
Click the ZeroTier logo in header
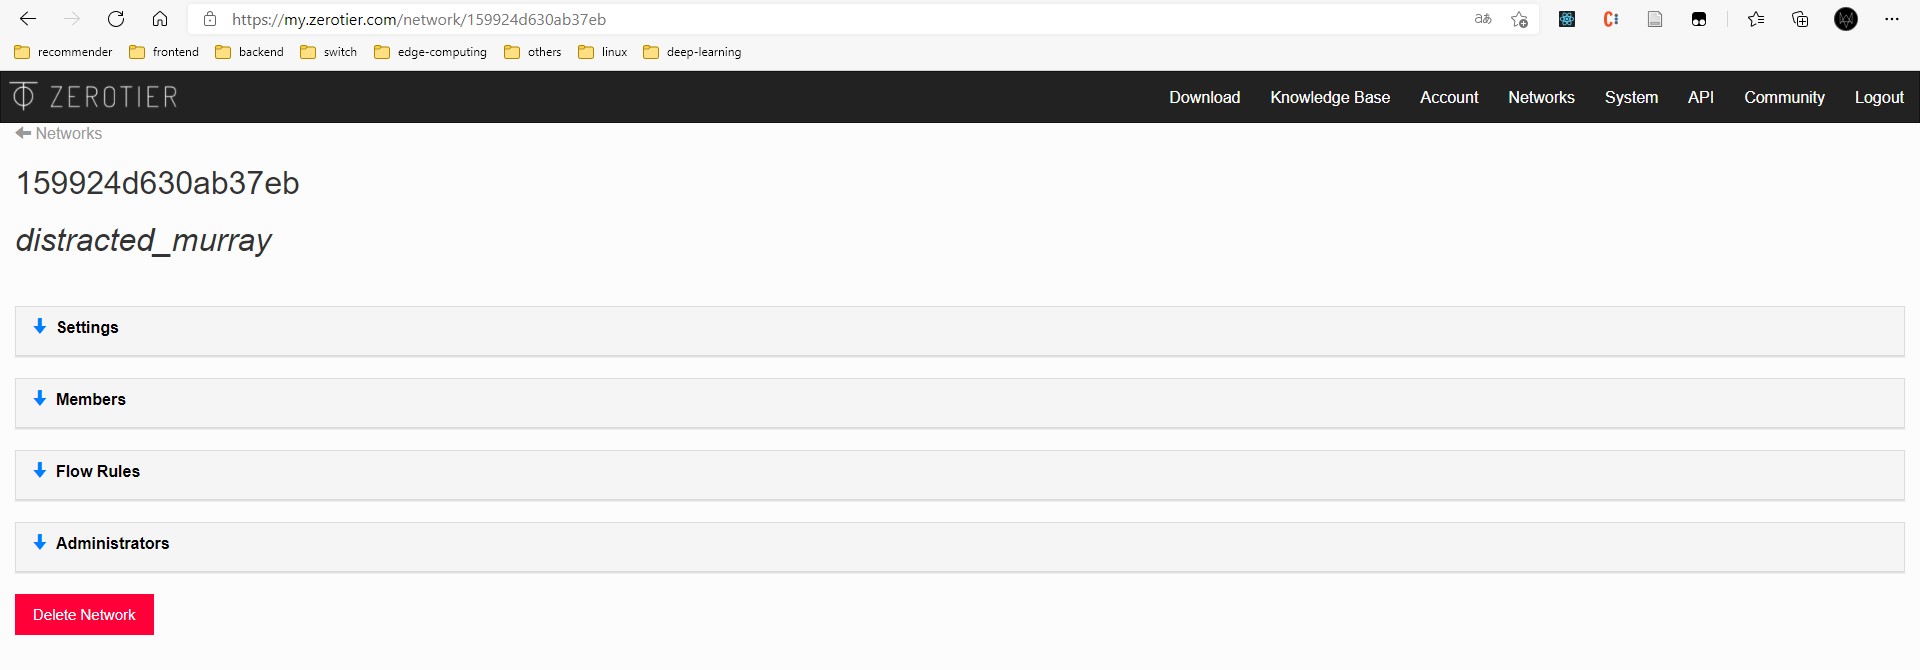click(x=94, y=97)
